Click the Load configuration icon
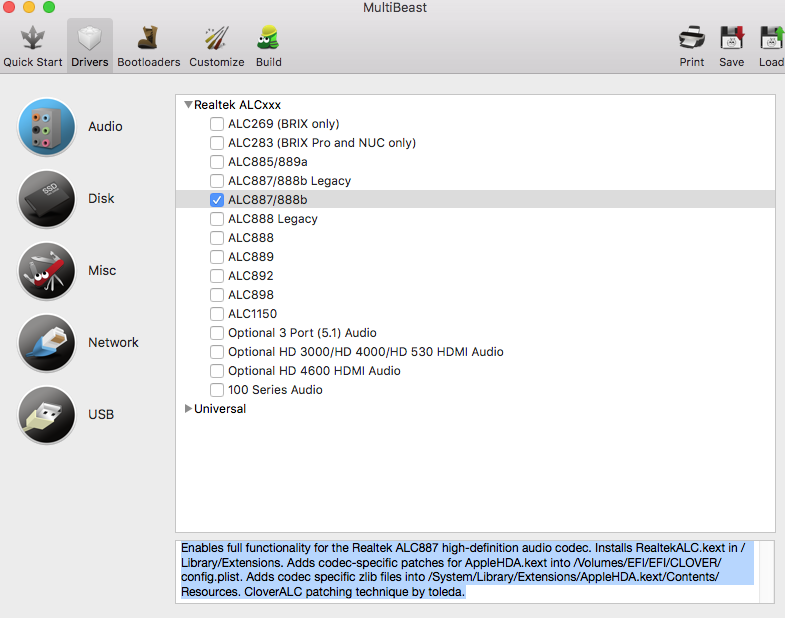The height and width of the screenshot is (618, 785). (x=772, y=38)
